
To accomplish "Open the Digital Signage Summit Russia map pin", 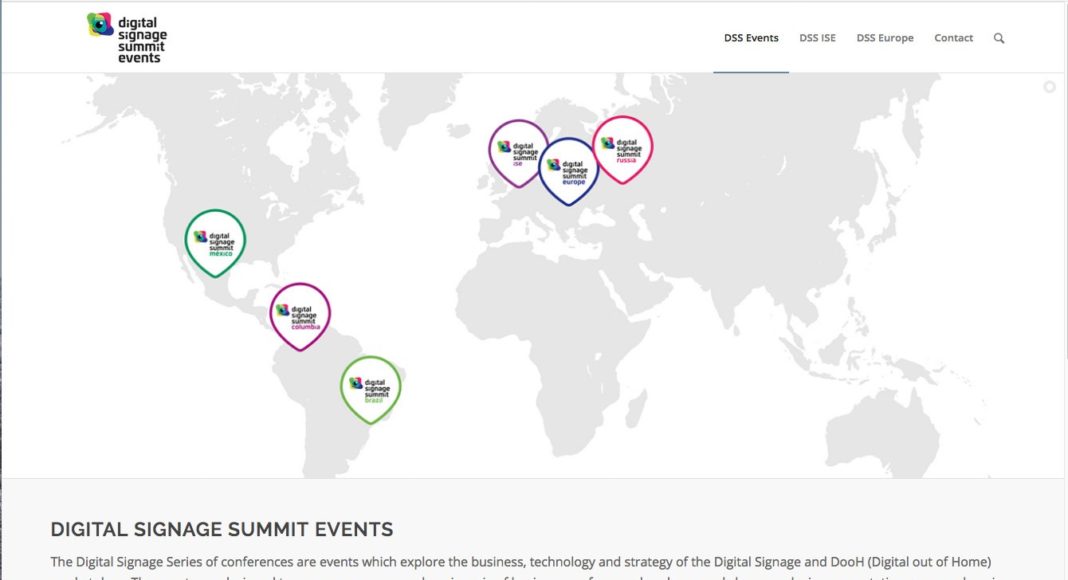I will coord(623,149).
